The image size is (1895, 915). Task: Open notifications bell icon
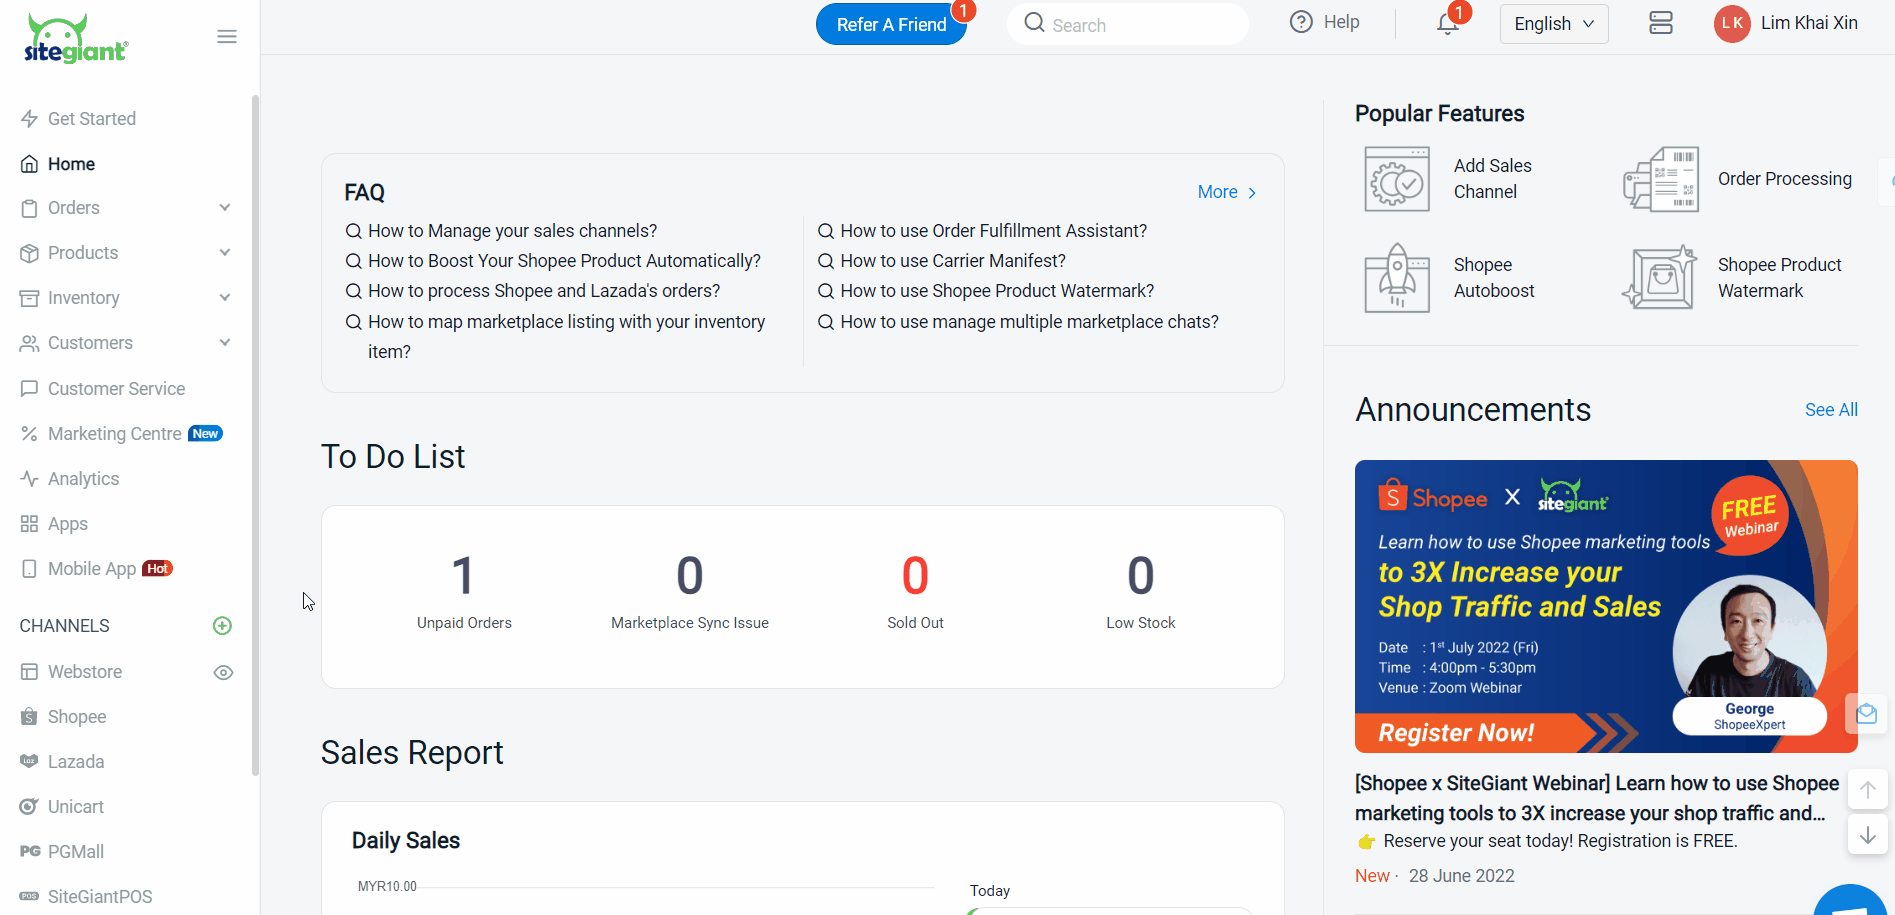(x=1447, y=24)
